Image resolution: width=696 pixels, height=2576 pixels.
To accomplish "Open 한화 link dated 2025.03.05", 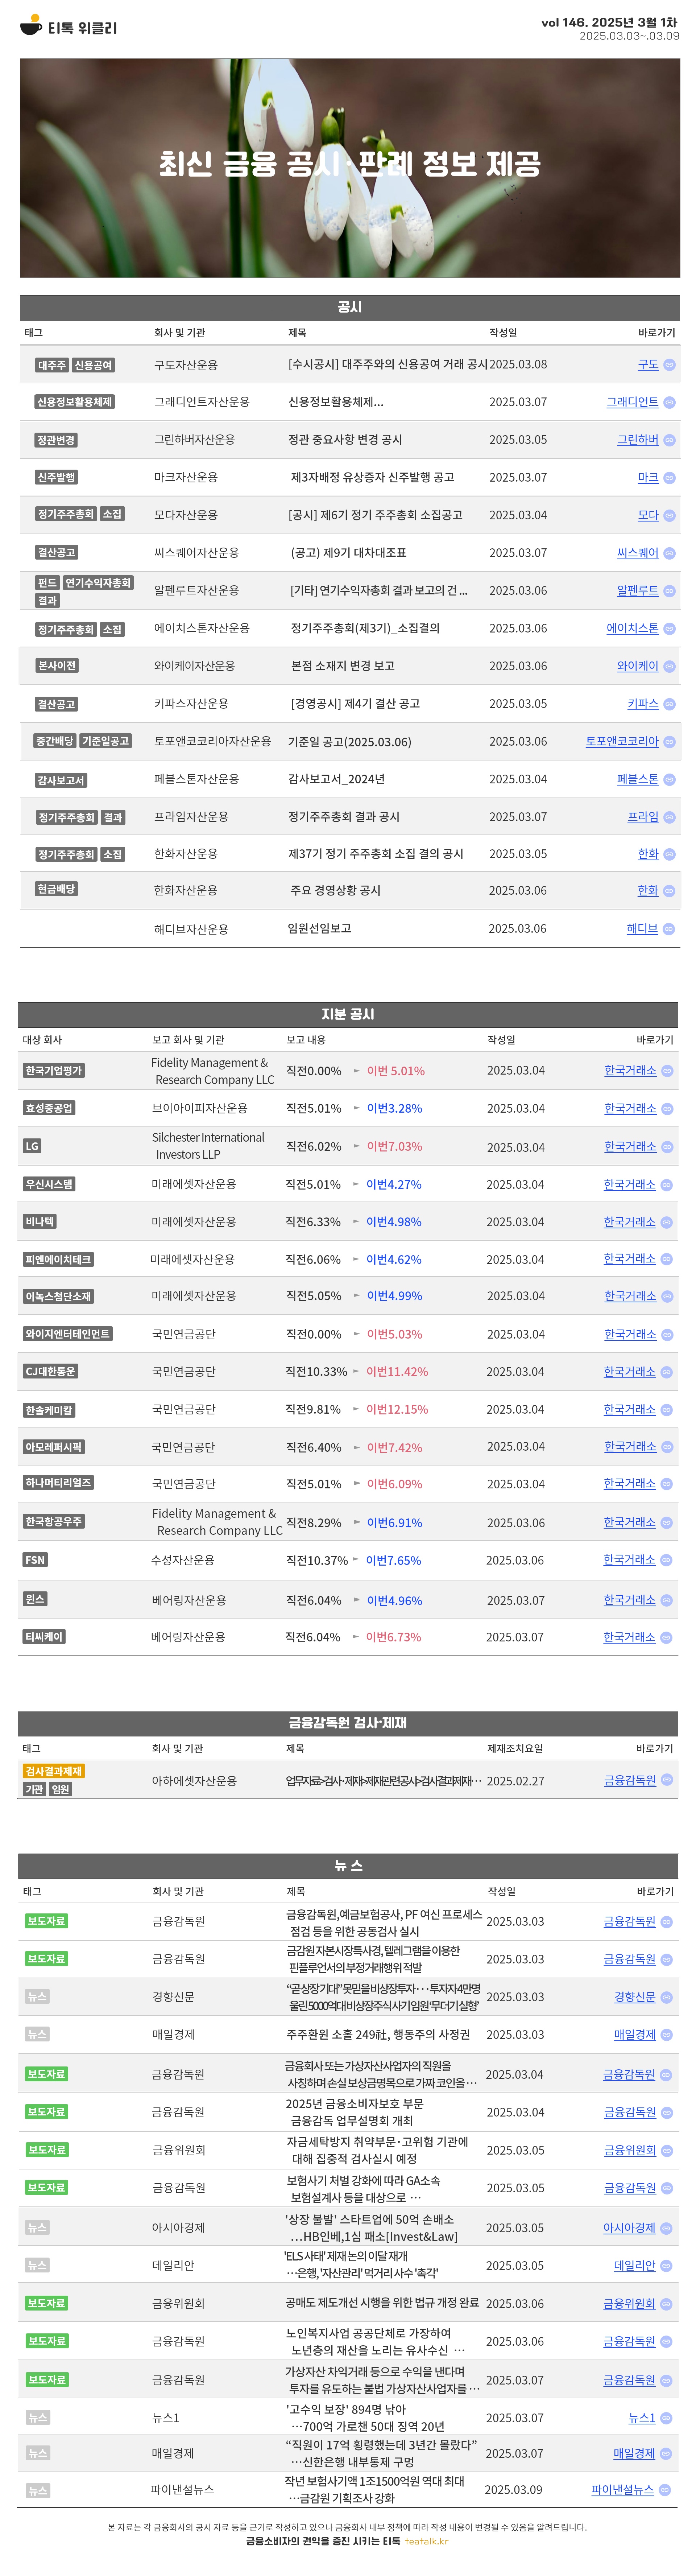I will [x=648, y=854].
